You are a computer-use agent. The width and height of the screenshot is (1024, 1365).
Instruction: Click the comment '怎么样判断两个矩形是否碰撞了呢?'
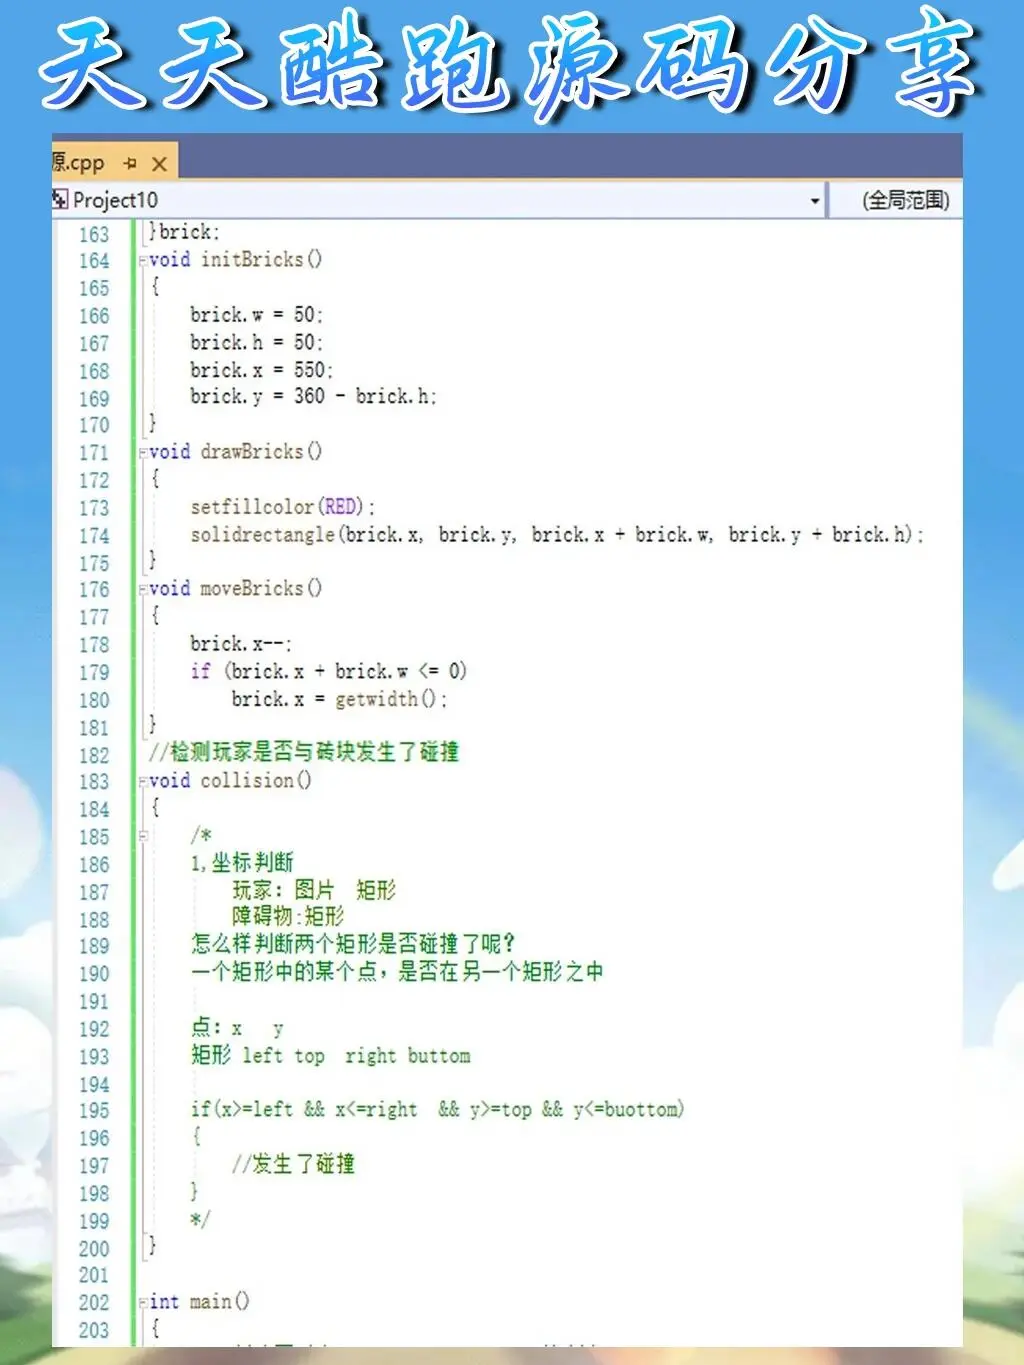353,944
